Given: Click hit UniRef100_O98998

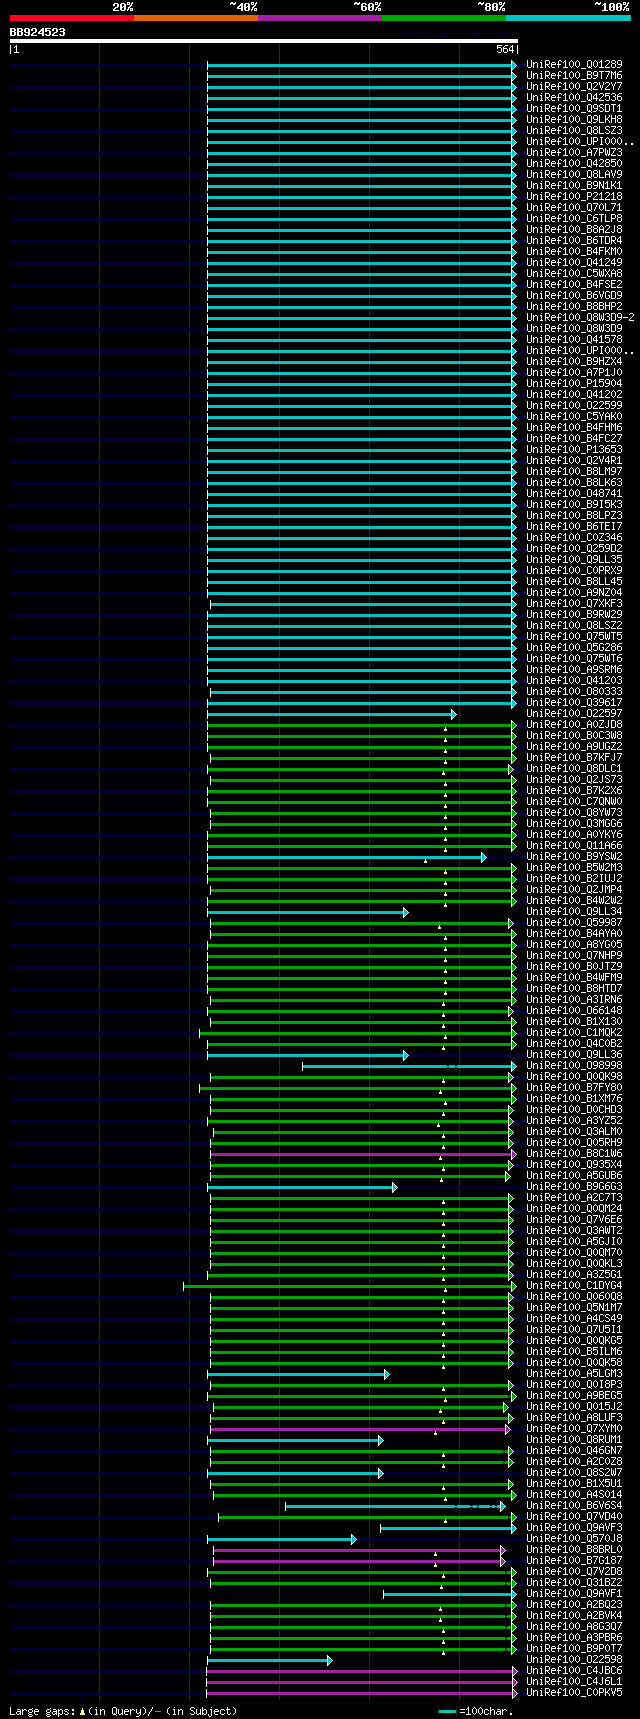Looking at the screenshot, I should 574,1066.
